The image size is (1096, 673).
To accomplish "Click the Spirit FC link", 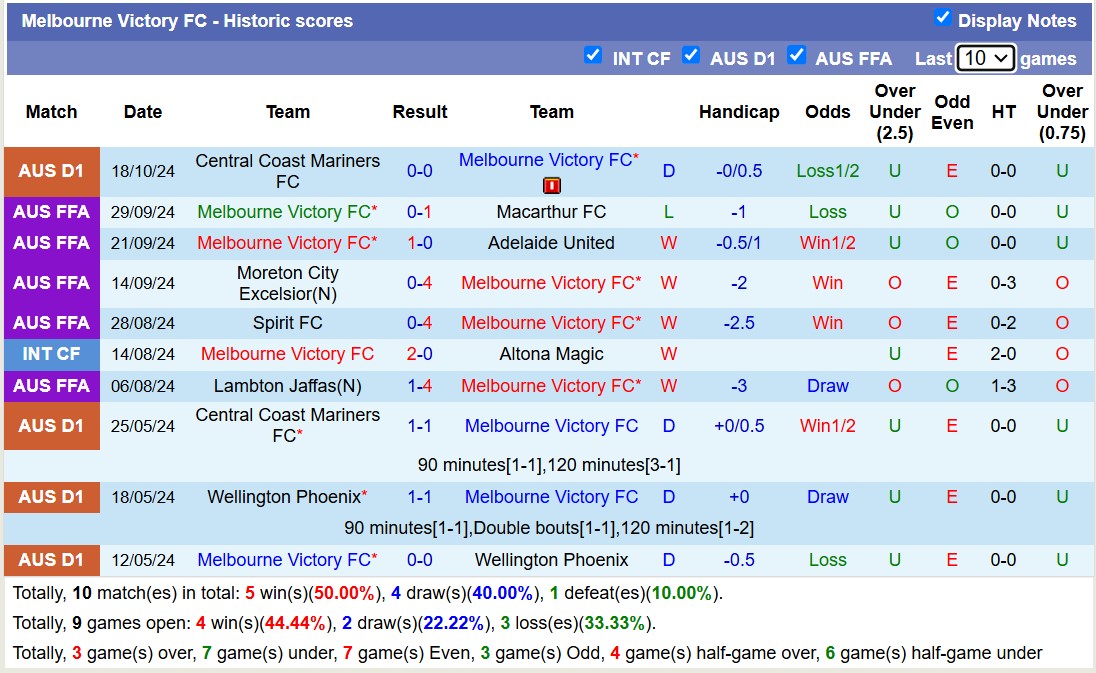I will click(287, 322).
